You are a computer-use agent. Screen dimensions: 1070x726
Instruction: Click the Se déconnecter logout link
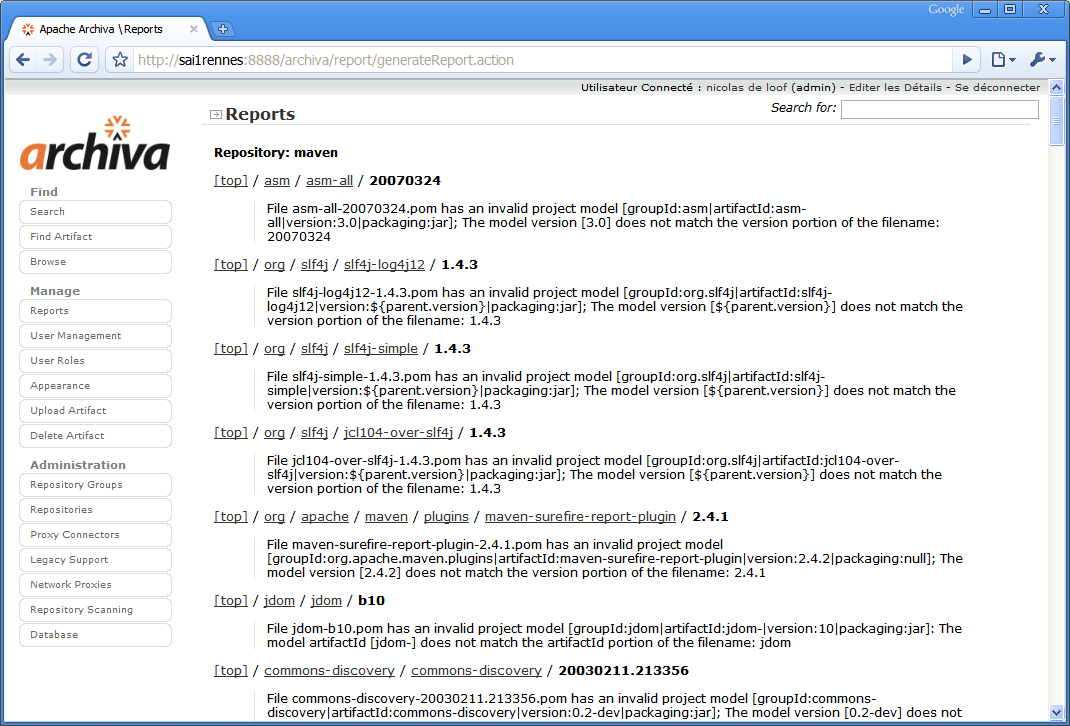point(997,87)
